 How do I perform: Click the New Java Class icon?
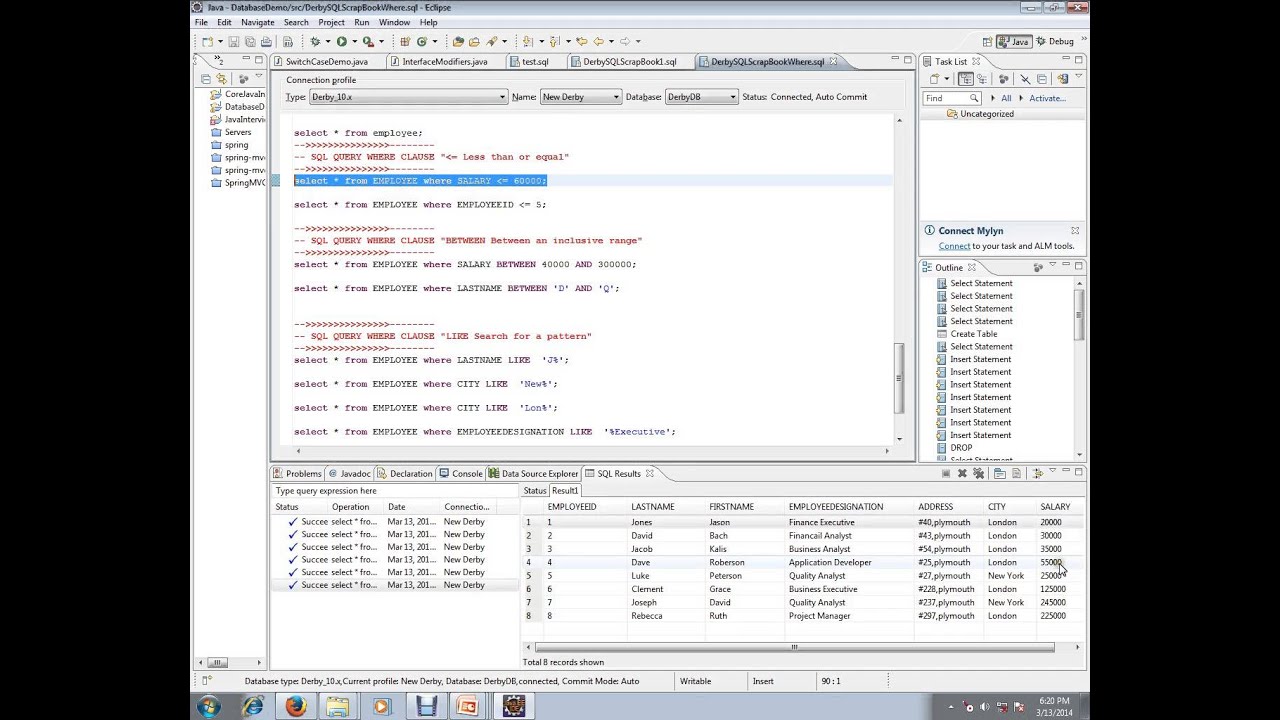[421, 41]
